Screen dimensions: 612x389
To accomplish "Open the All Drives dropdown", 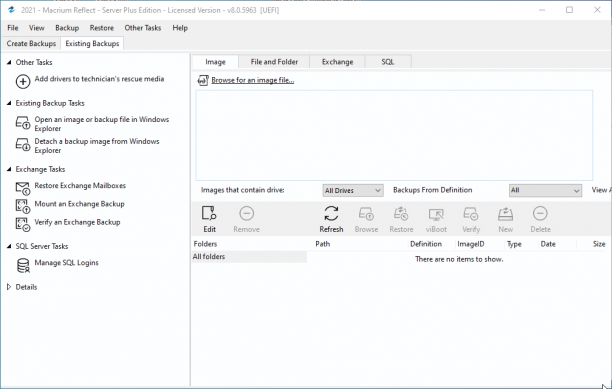I will [x=353, y=190].
